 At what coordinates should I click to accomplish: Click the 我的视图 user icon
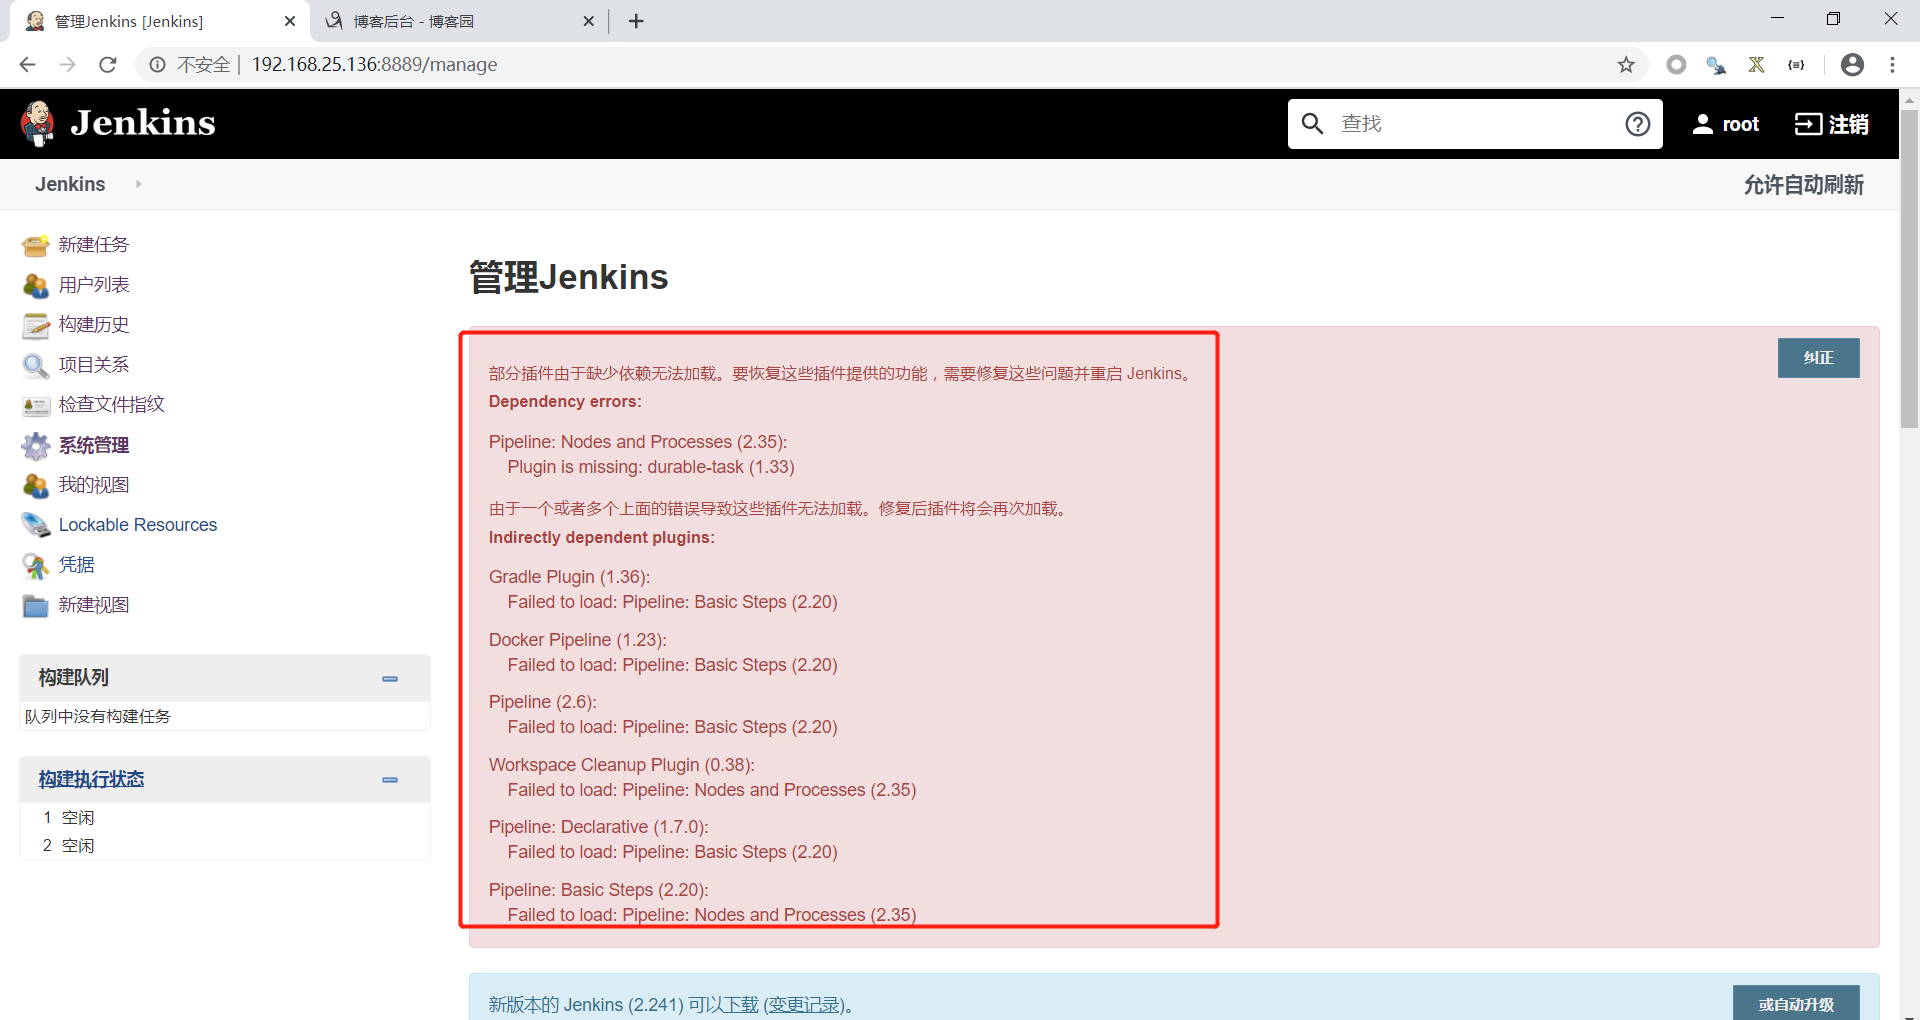[36, 485]
